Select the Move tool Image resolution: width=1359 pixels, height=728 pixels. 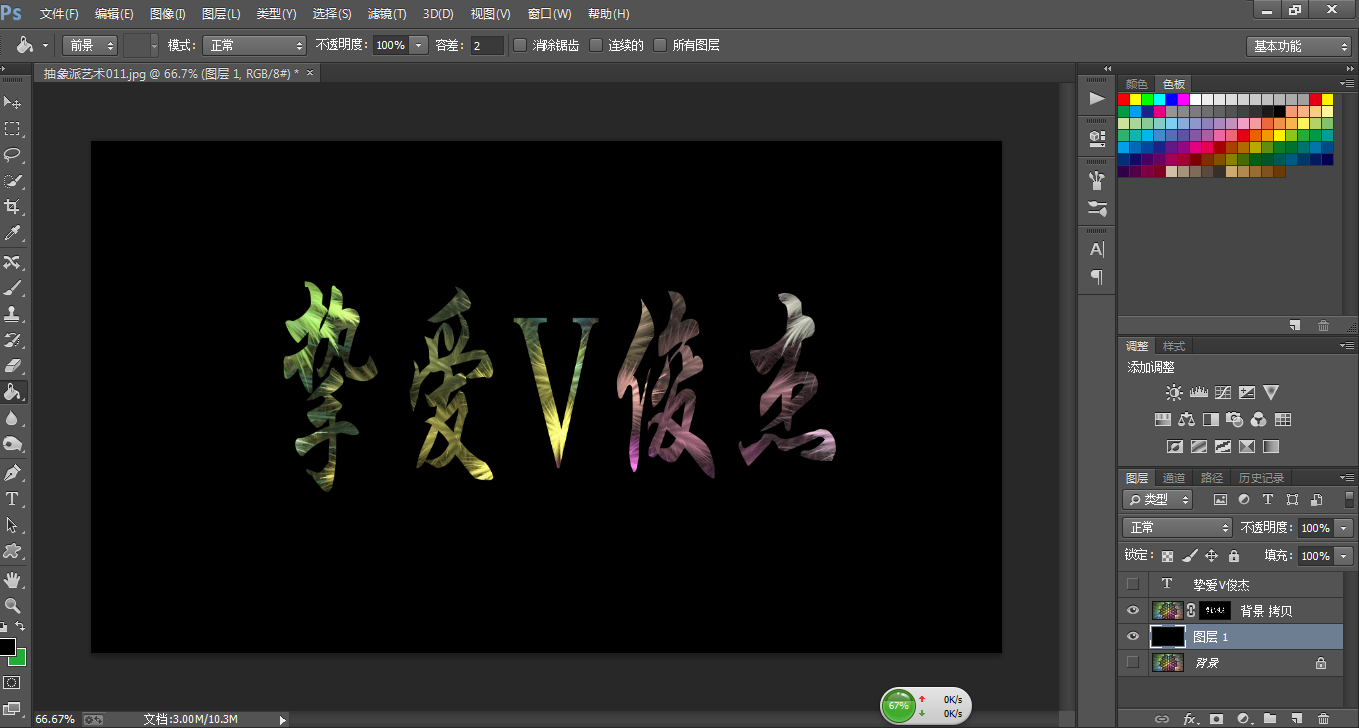pyautogui.click(x=13, y=102)
